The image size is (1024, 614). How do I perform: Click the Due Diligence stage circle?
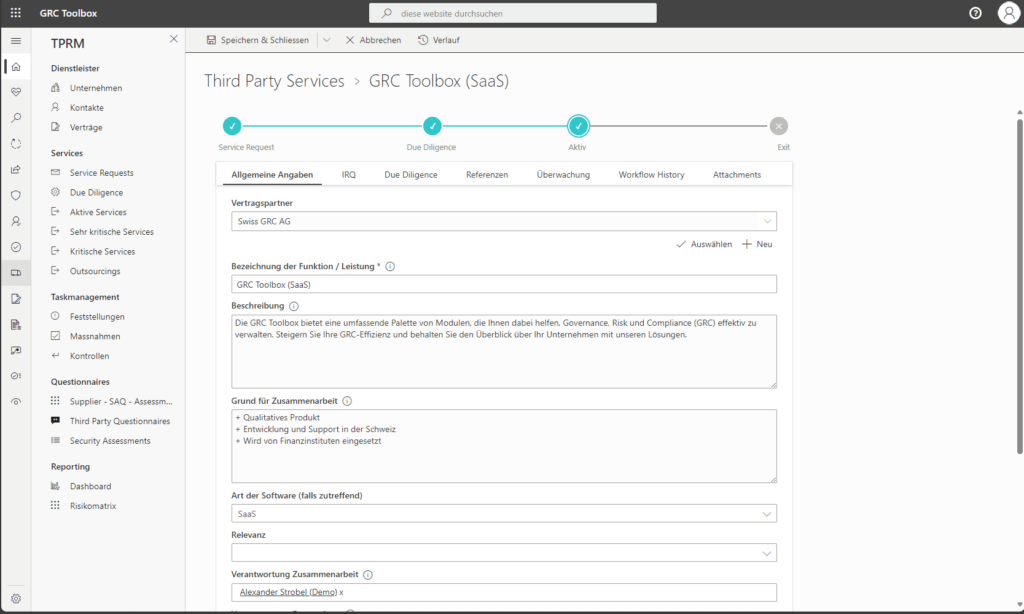(432, 125)
